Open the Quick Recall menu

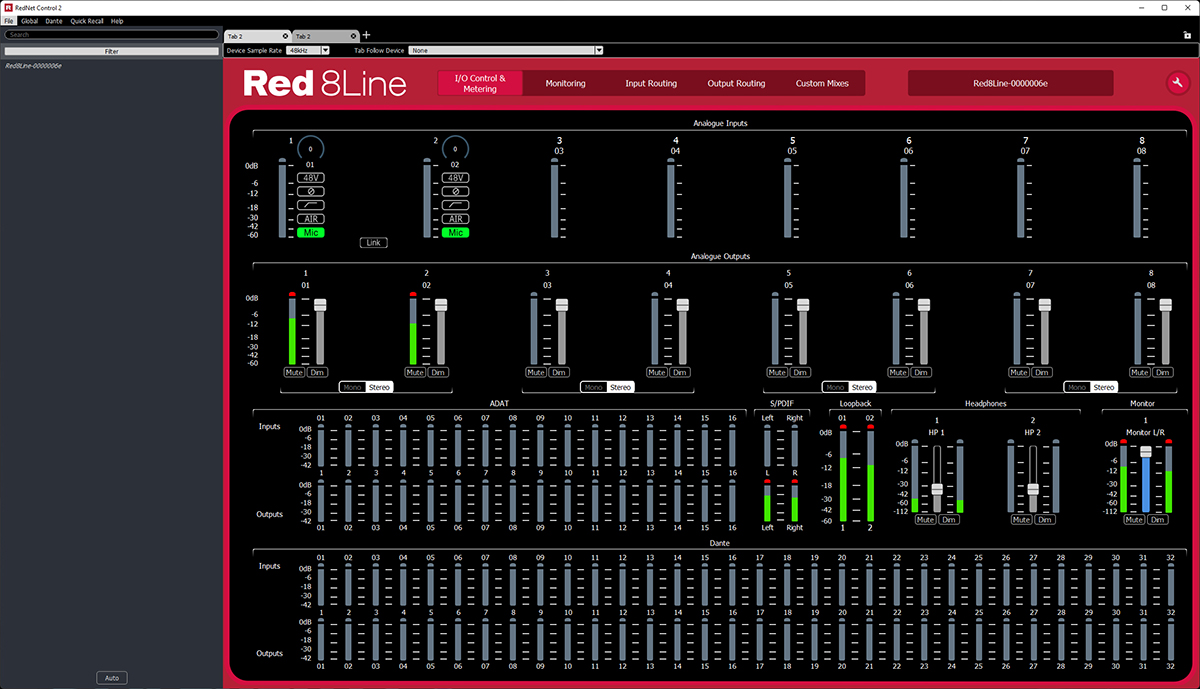87,21
